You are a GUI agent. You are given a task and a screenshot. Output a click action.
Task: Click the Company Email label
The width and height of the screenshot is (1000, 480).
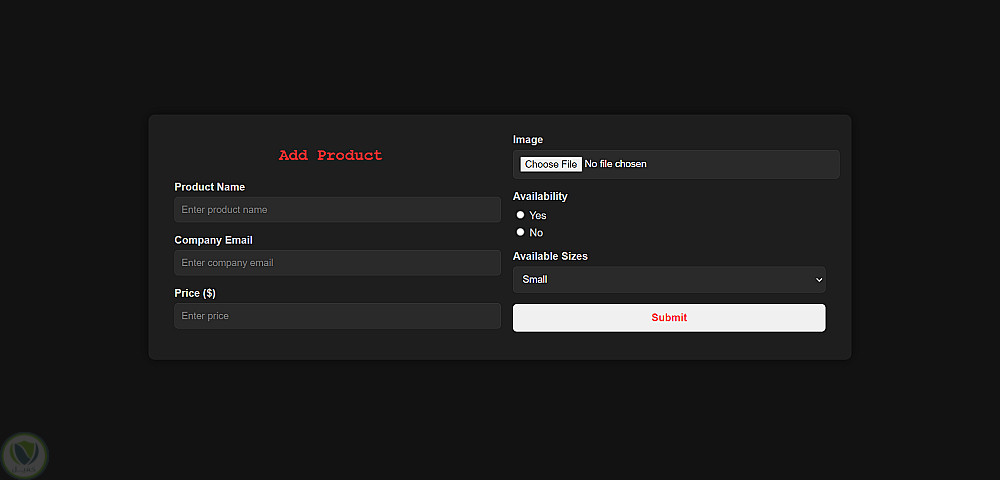coord(213,240)
